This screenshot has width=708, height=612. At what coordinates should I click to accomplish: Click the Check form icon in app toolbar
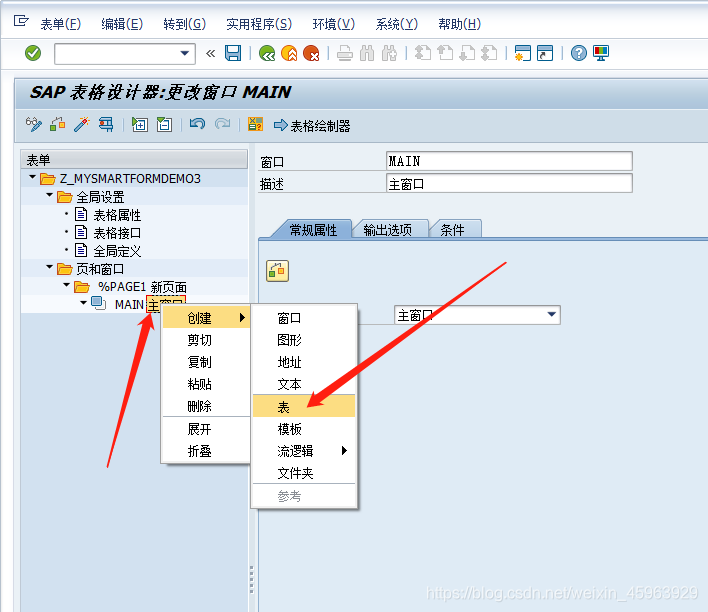pyautogui.click(x=57, y=124)
